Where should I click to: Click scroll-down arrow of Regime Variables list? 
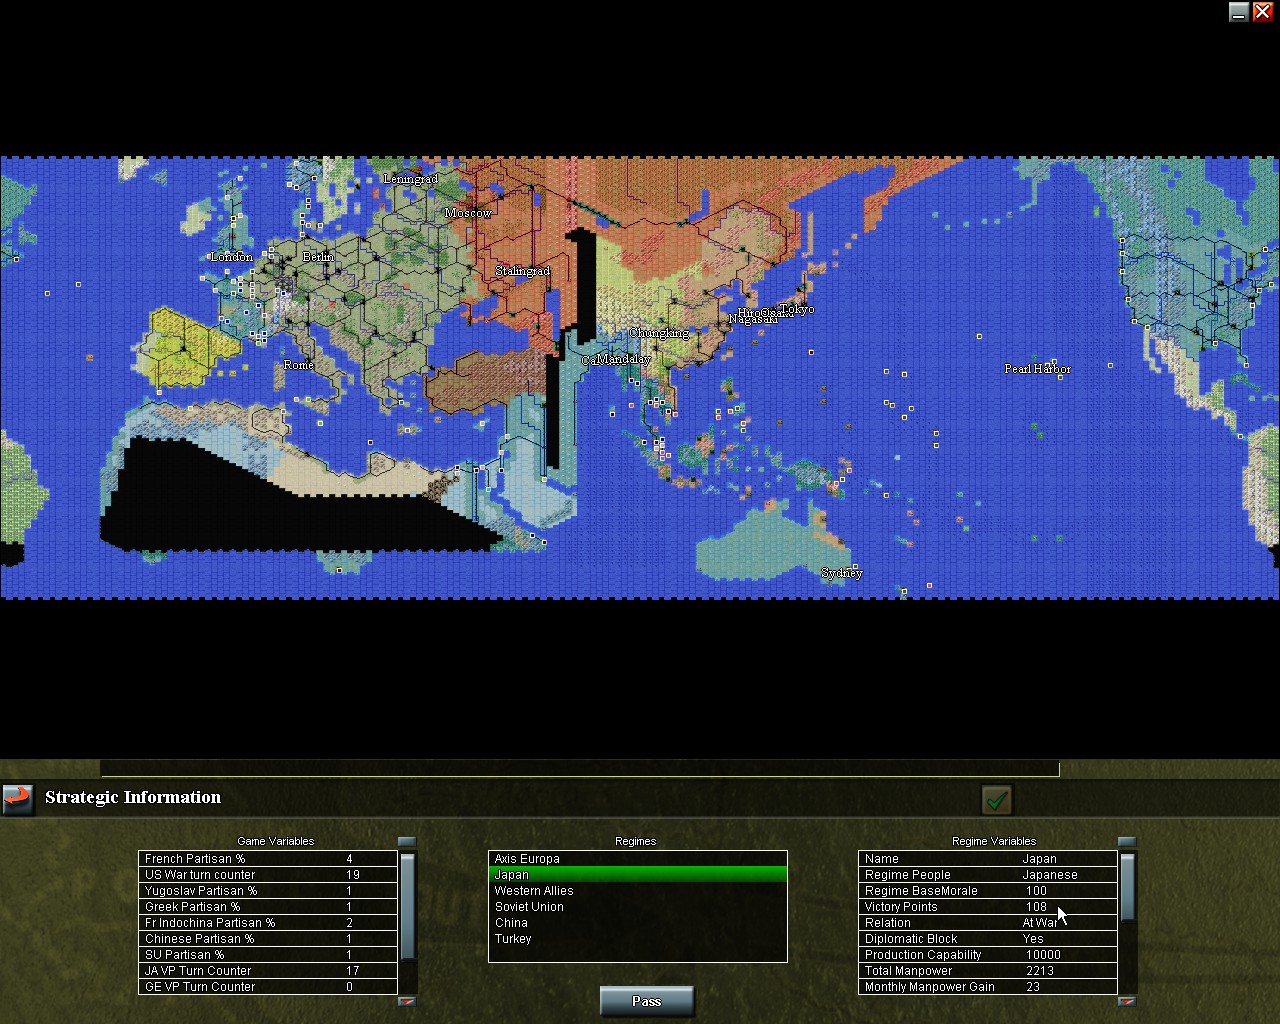(x=1127, y=1001)
